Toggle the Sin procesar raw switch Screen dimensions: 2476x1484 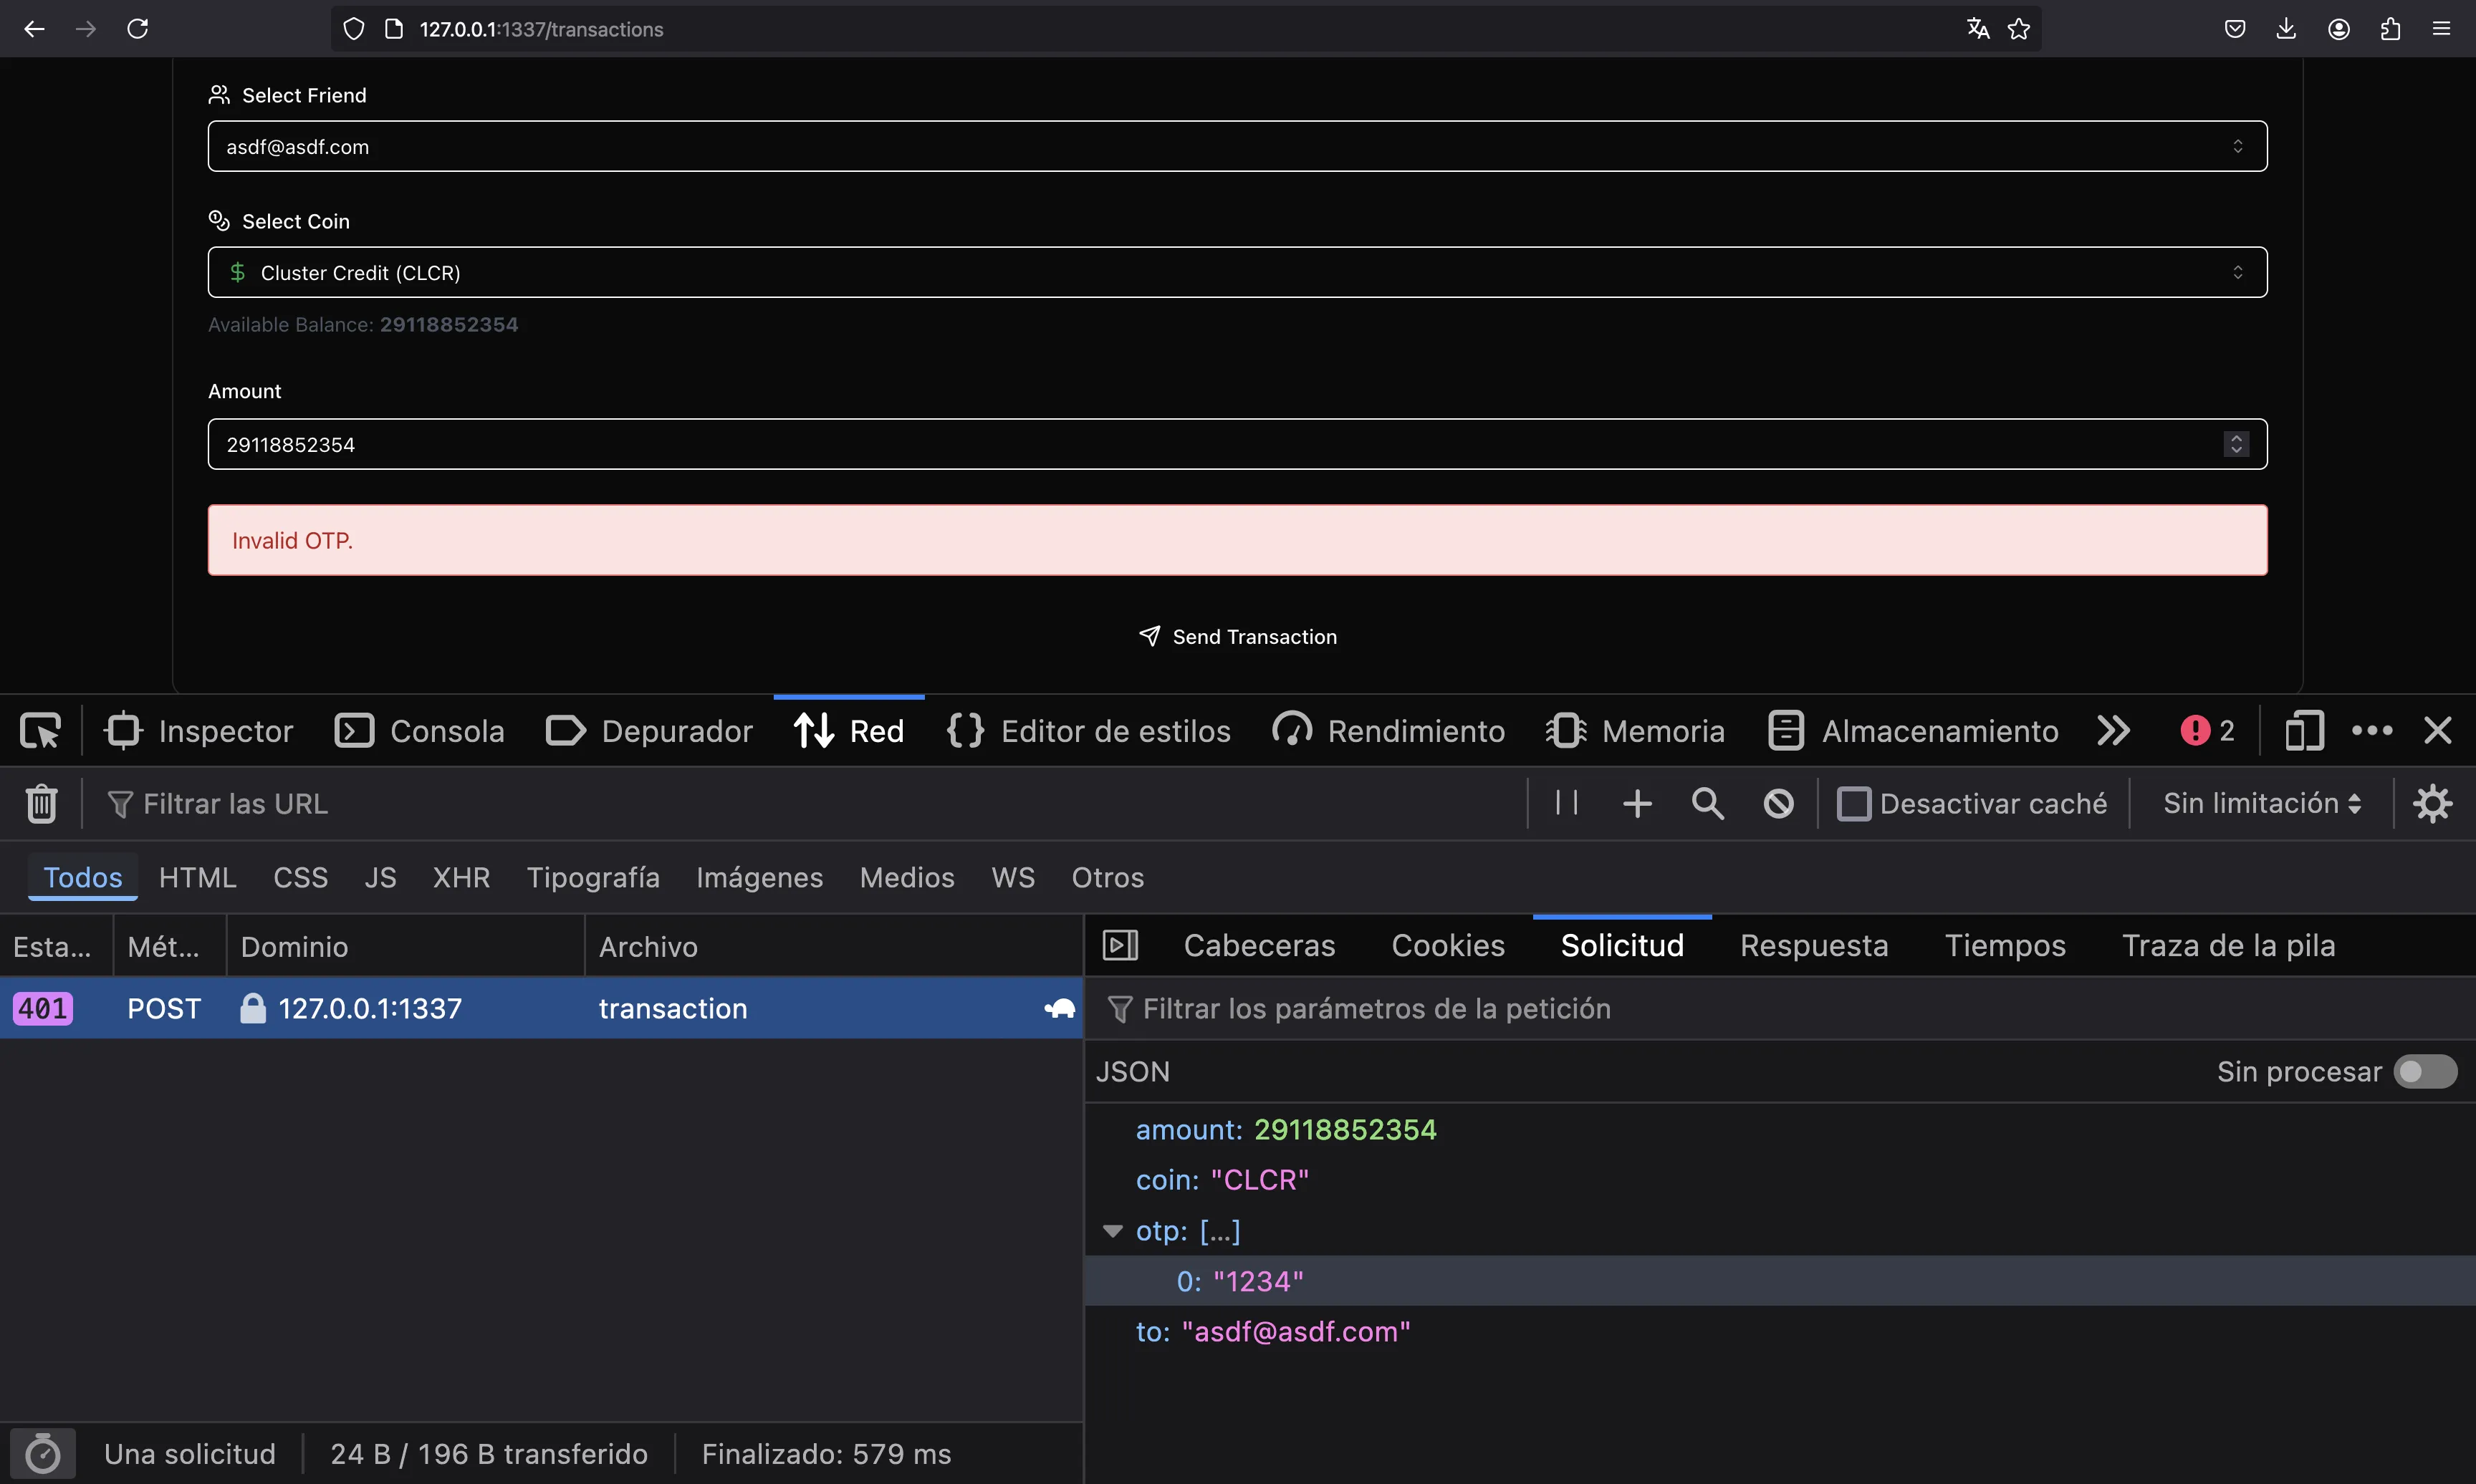[2425, 1072]
